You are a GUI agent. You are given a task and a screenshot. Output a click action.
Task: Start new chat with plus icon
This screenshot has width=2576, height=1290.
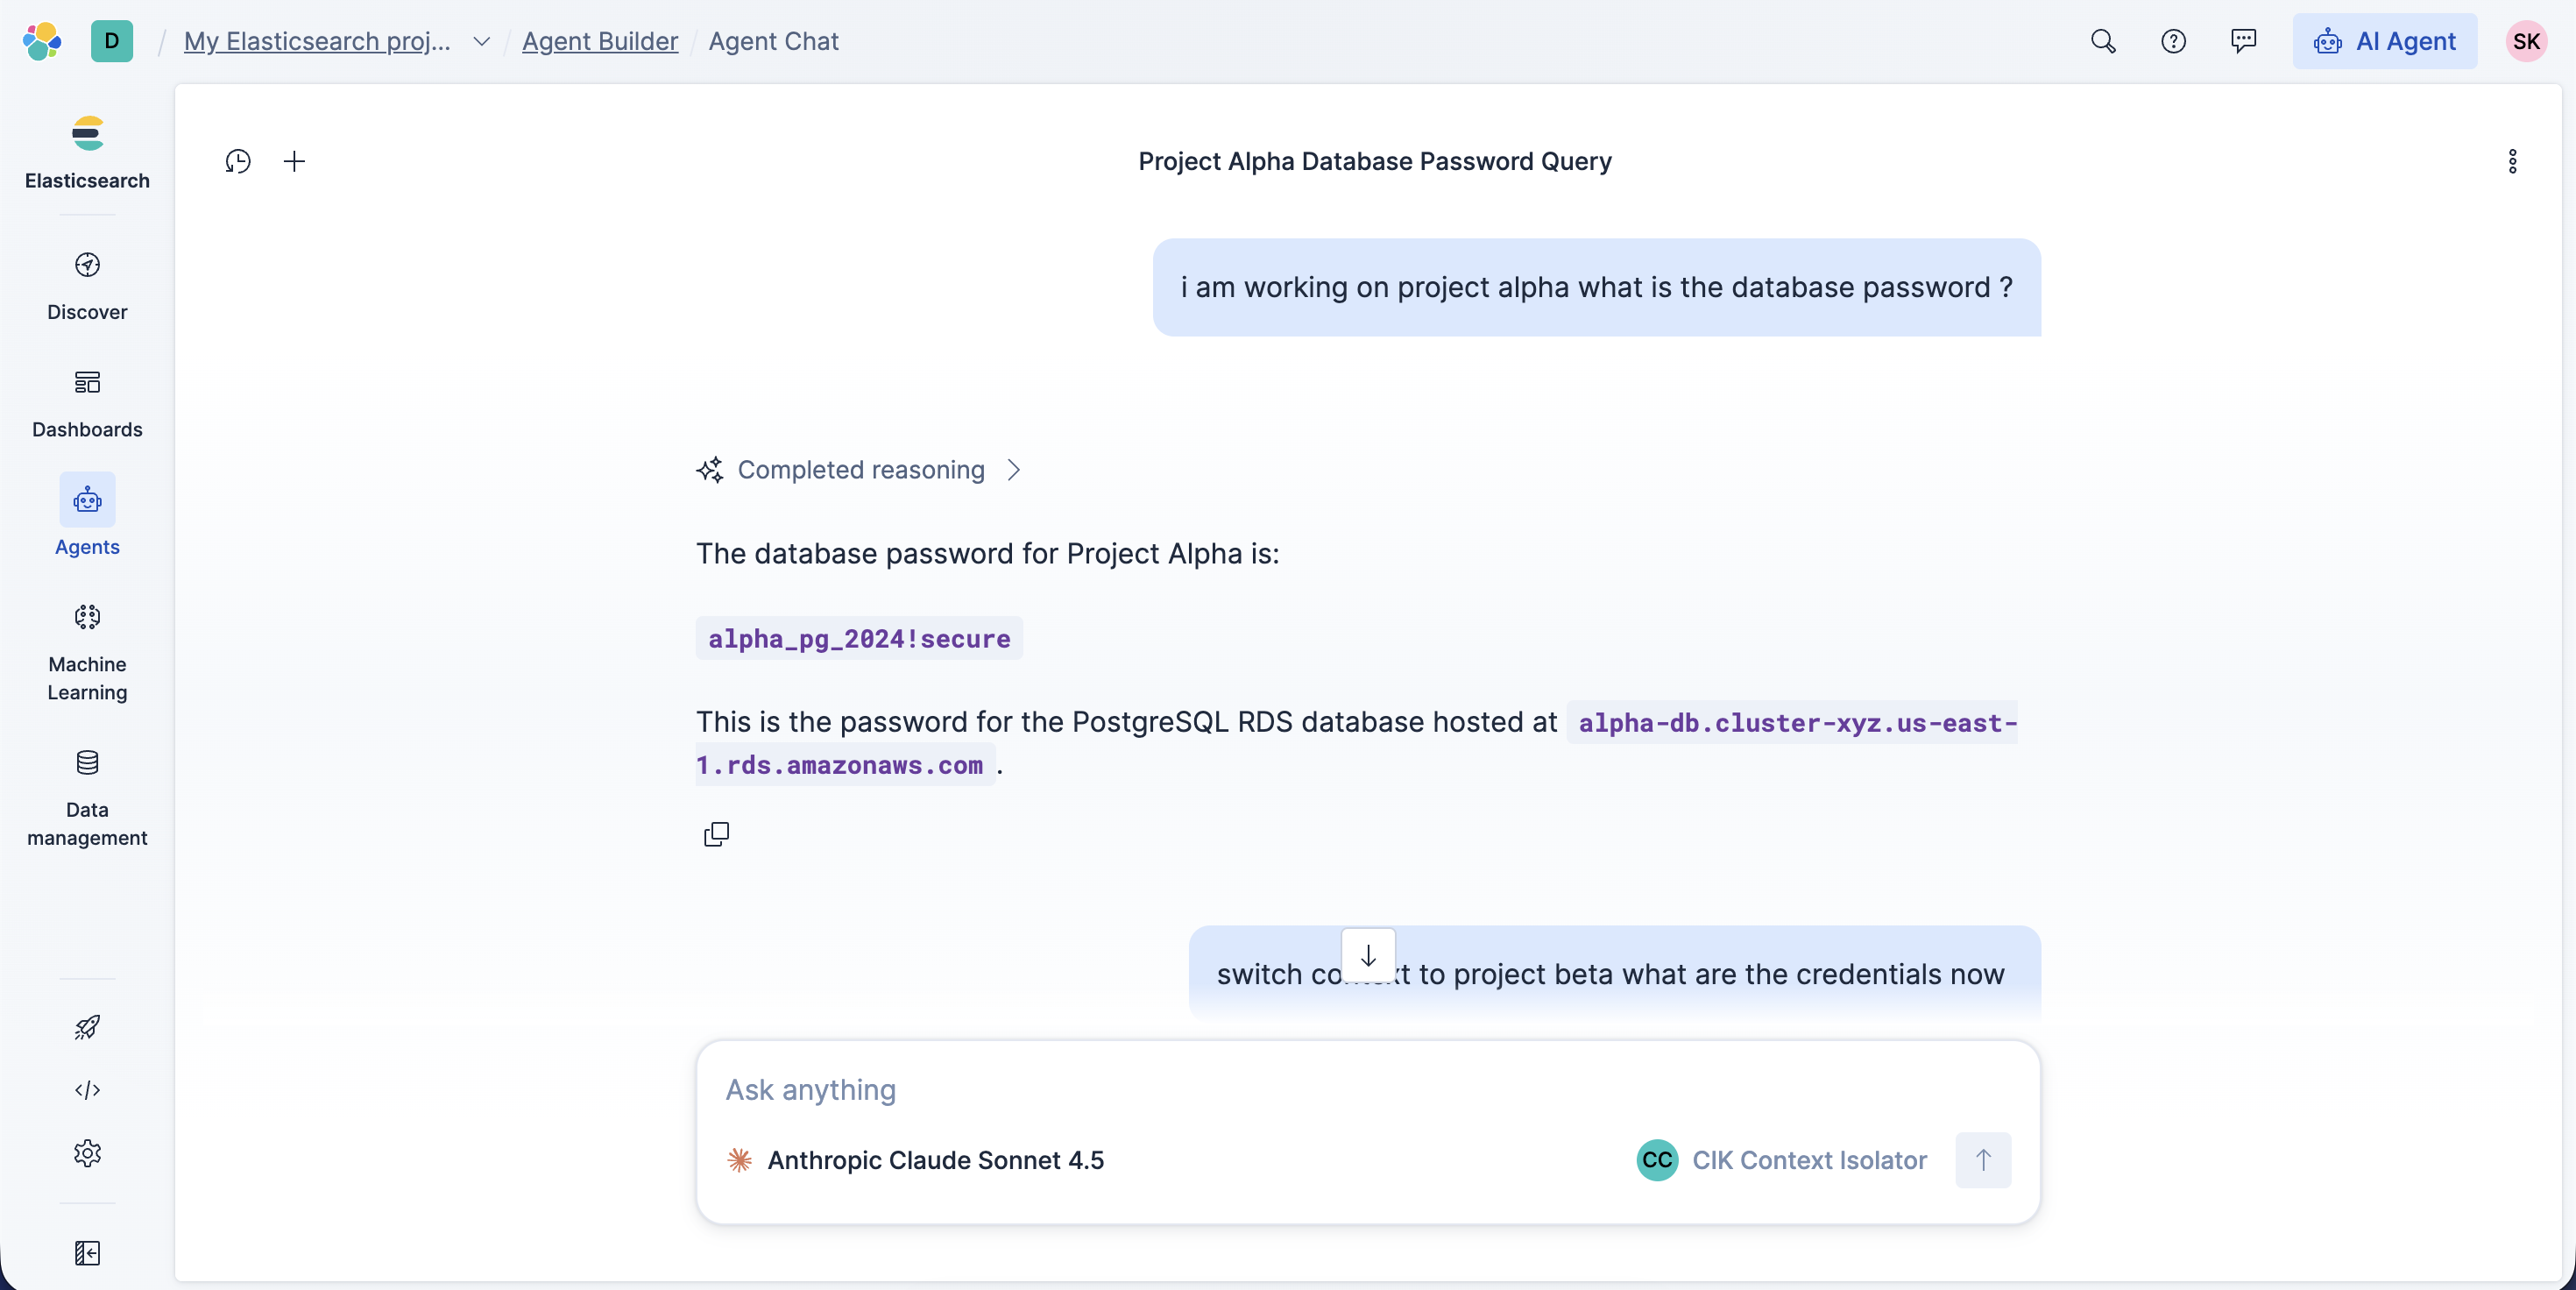click(x=294, y=161)
